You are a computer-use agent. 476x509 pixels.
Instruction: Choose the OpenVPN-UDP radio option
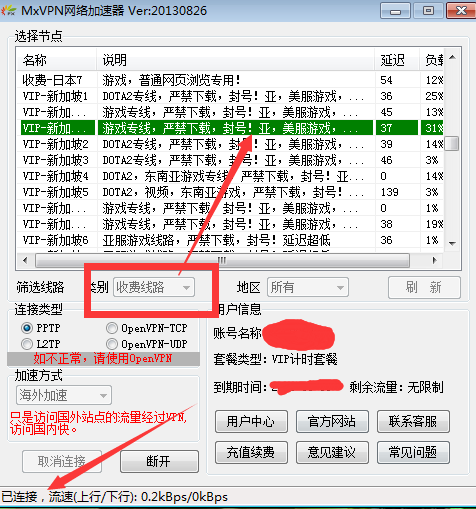pos(112,344)
